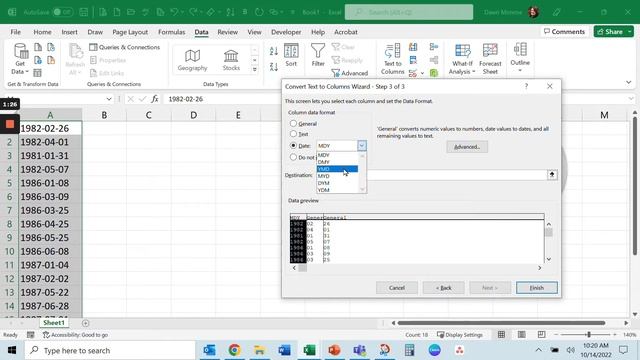Viewport: 640px width, 360px height.
Task: Click Text to Columns
Action: pyautogui.click(x=392, y=59)
